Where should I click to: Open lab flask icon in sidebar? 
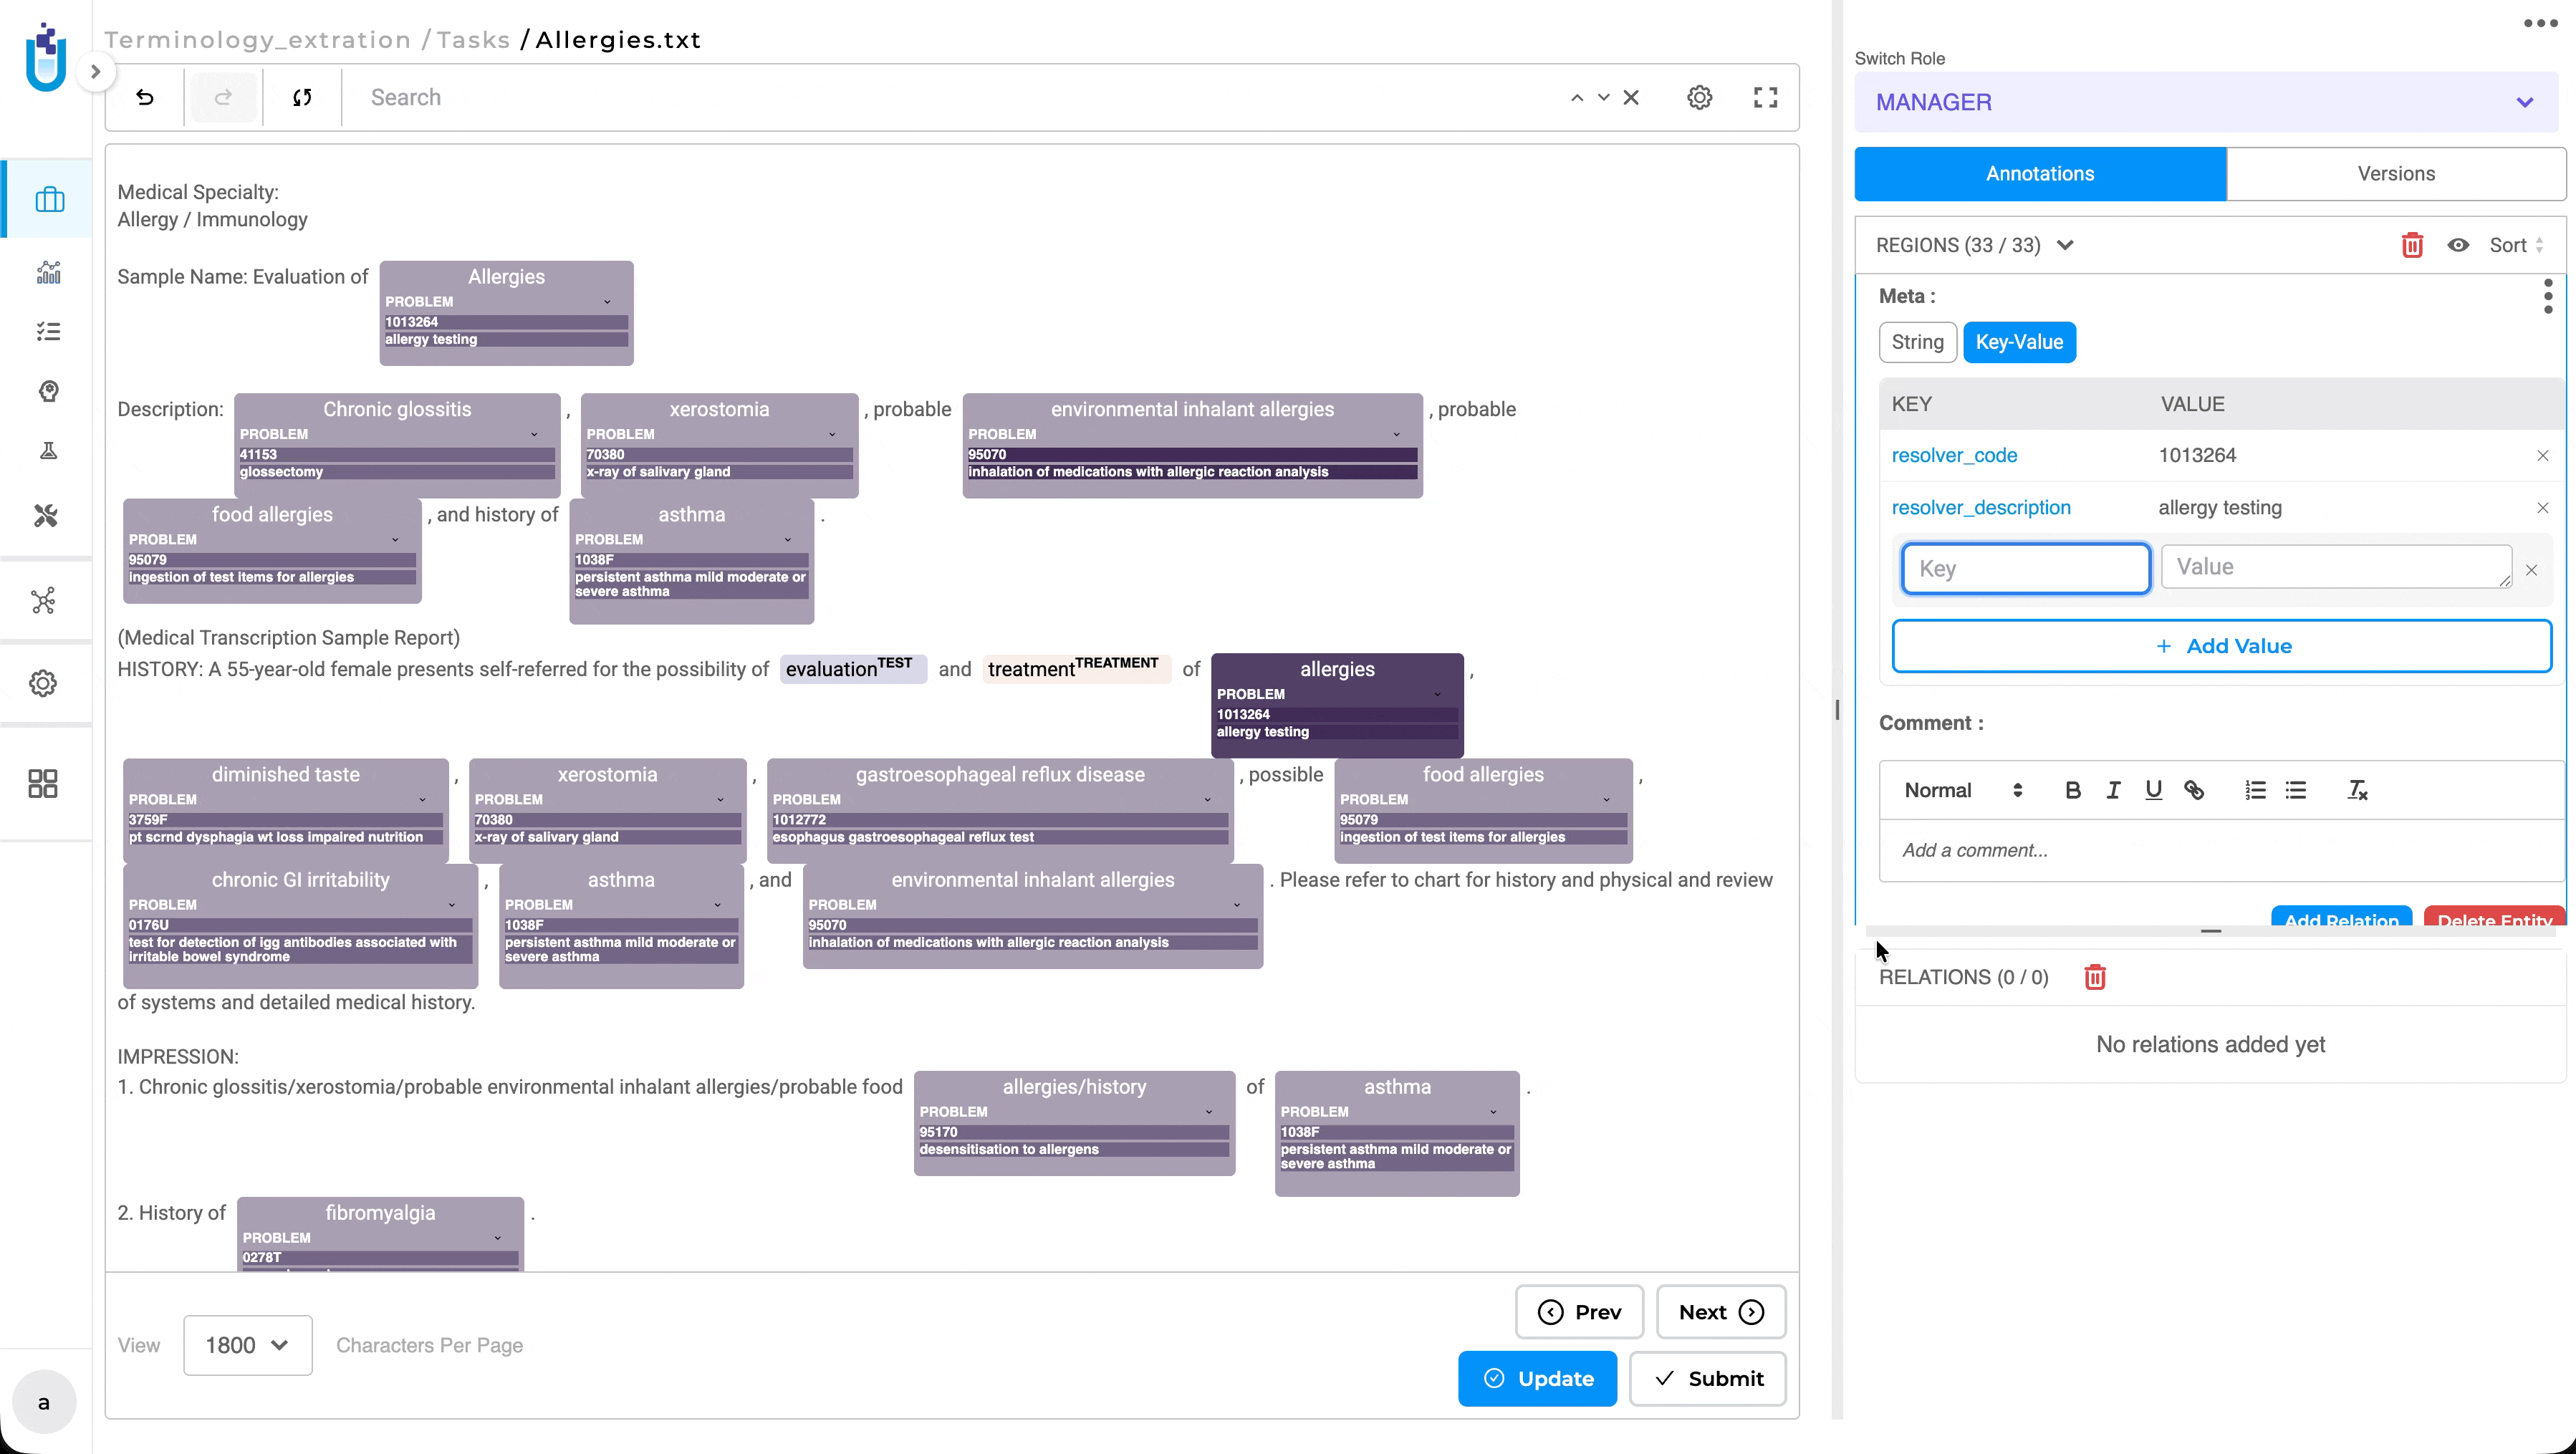coord(49,451)
